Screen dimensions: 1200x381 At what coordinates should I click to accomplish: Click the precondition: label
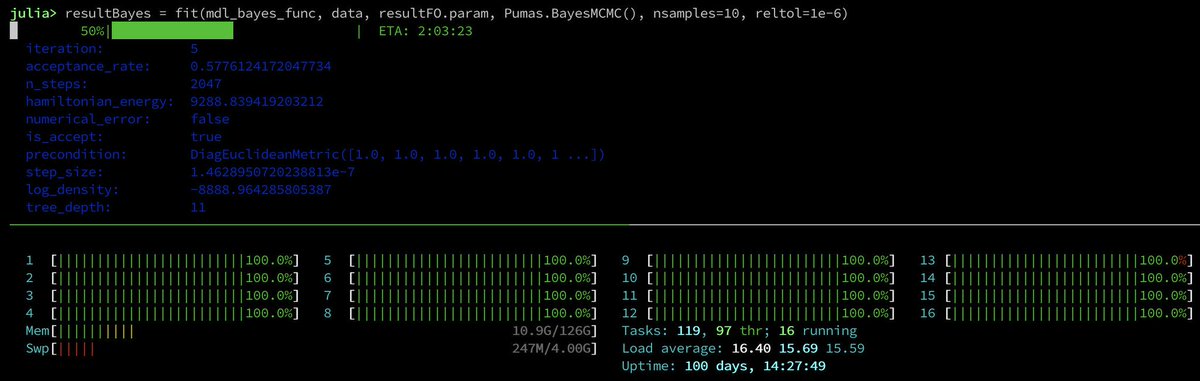pyautogui.click(x=76, y=155)
